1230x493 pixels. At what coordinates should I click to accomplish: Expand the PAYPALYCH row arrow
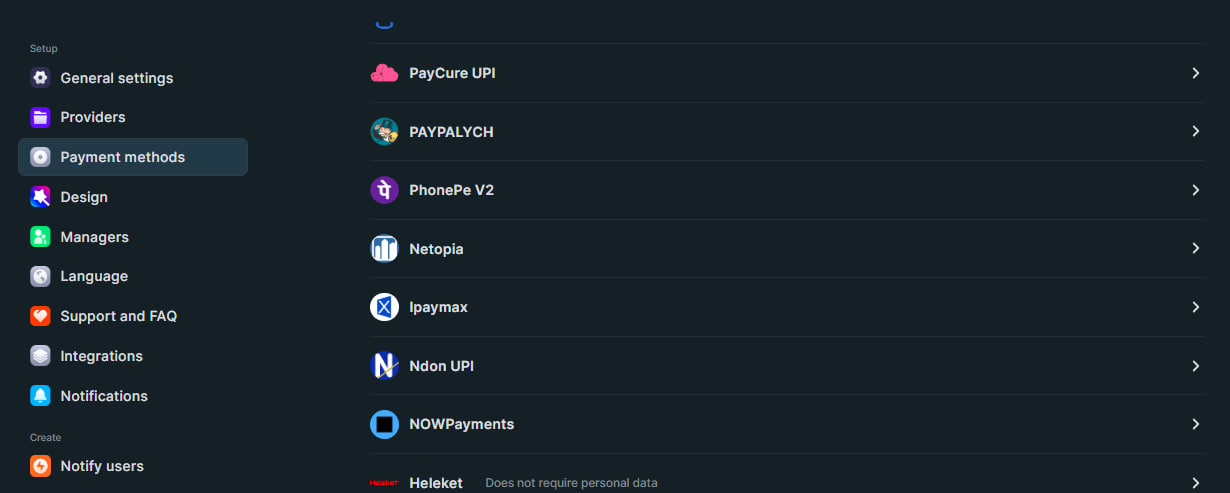coord(1195,132)
